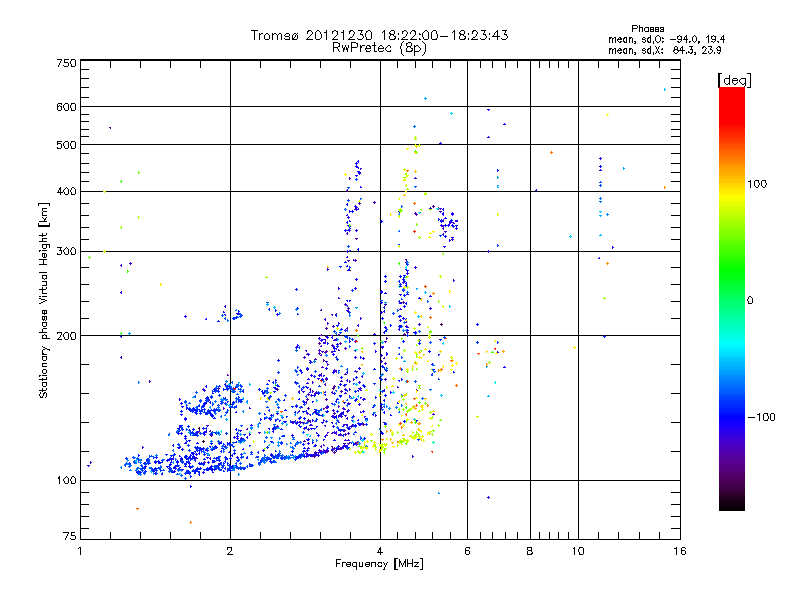
Task: Click the x-axis tick label '16'
Action: (x=680, y=551)
